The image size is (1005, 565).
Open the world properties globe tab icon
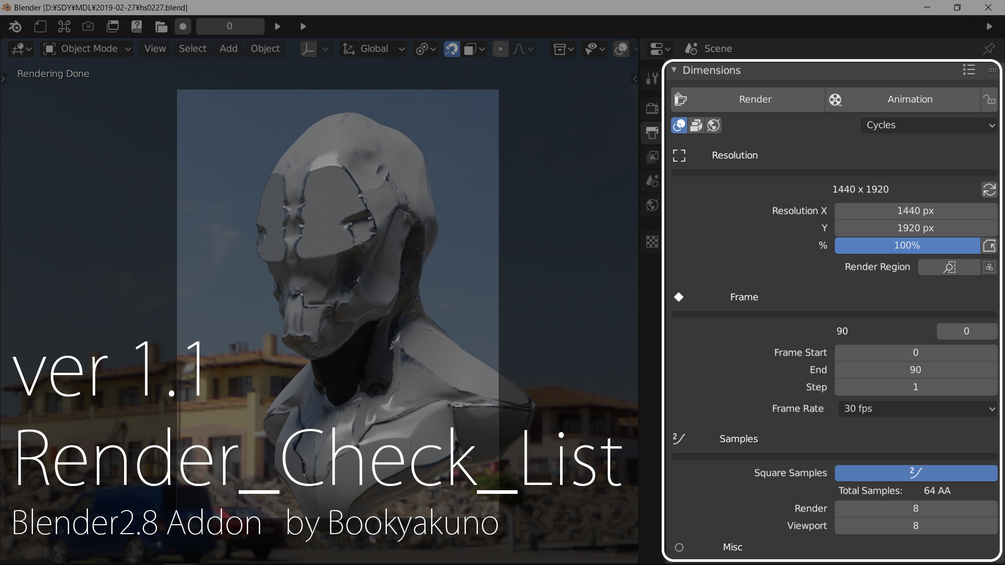click(x=652, y=205)
